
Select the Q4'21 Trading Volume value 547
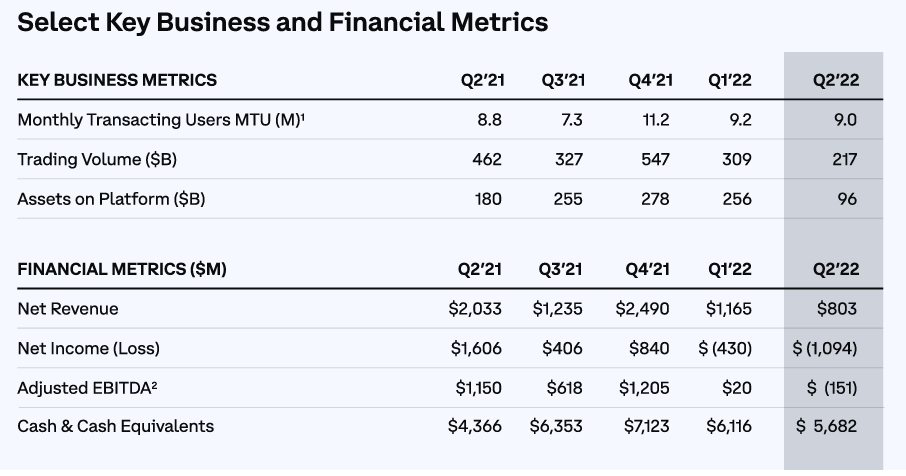tap(655, 159)
